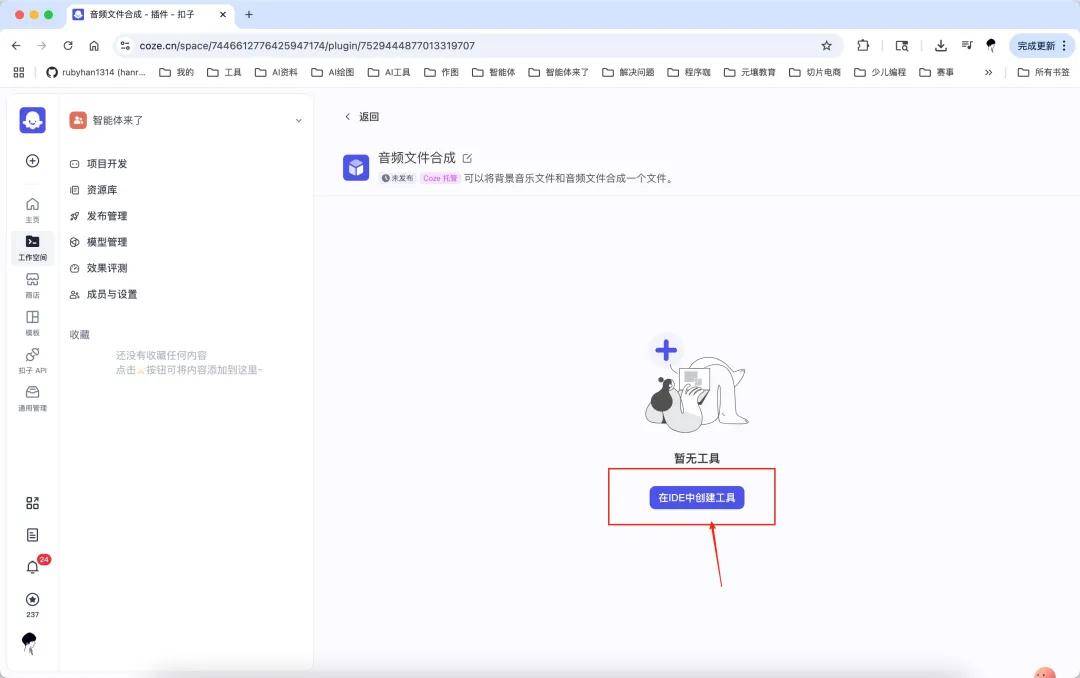The height and width of the screenshot is (678, 1080).
Task: Click the plus create icon in sidebar
Action: pyautogui.click(x=32, y=161)
